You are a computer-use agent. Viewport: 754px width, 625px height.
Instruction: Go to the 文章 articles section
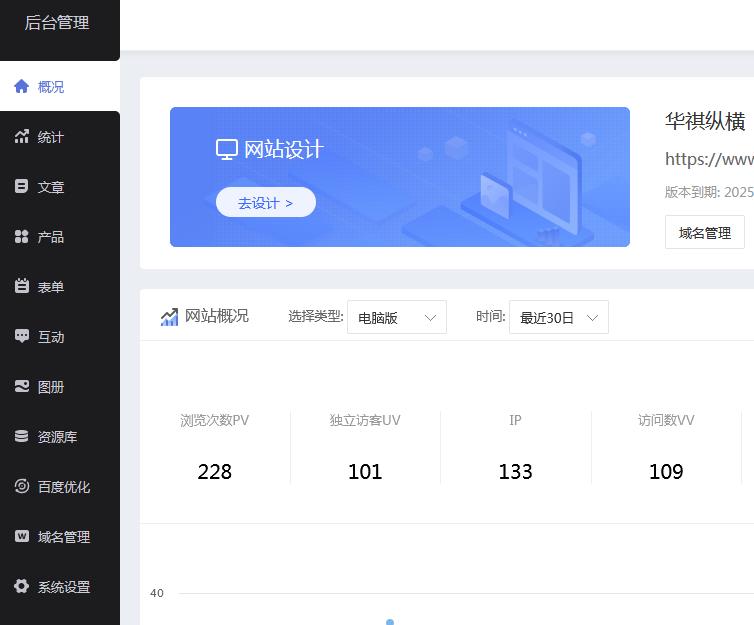[x=60, y=187]
